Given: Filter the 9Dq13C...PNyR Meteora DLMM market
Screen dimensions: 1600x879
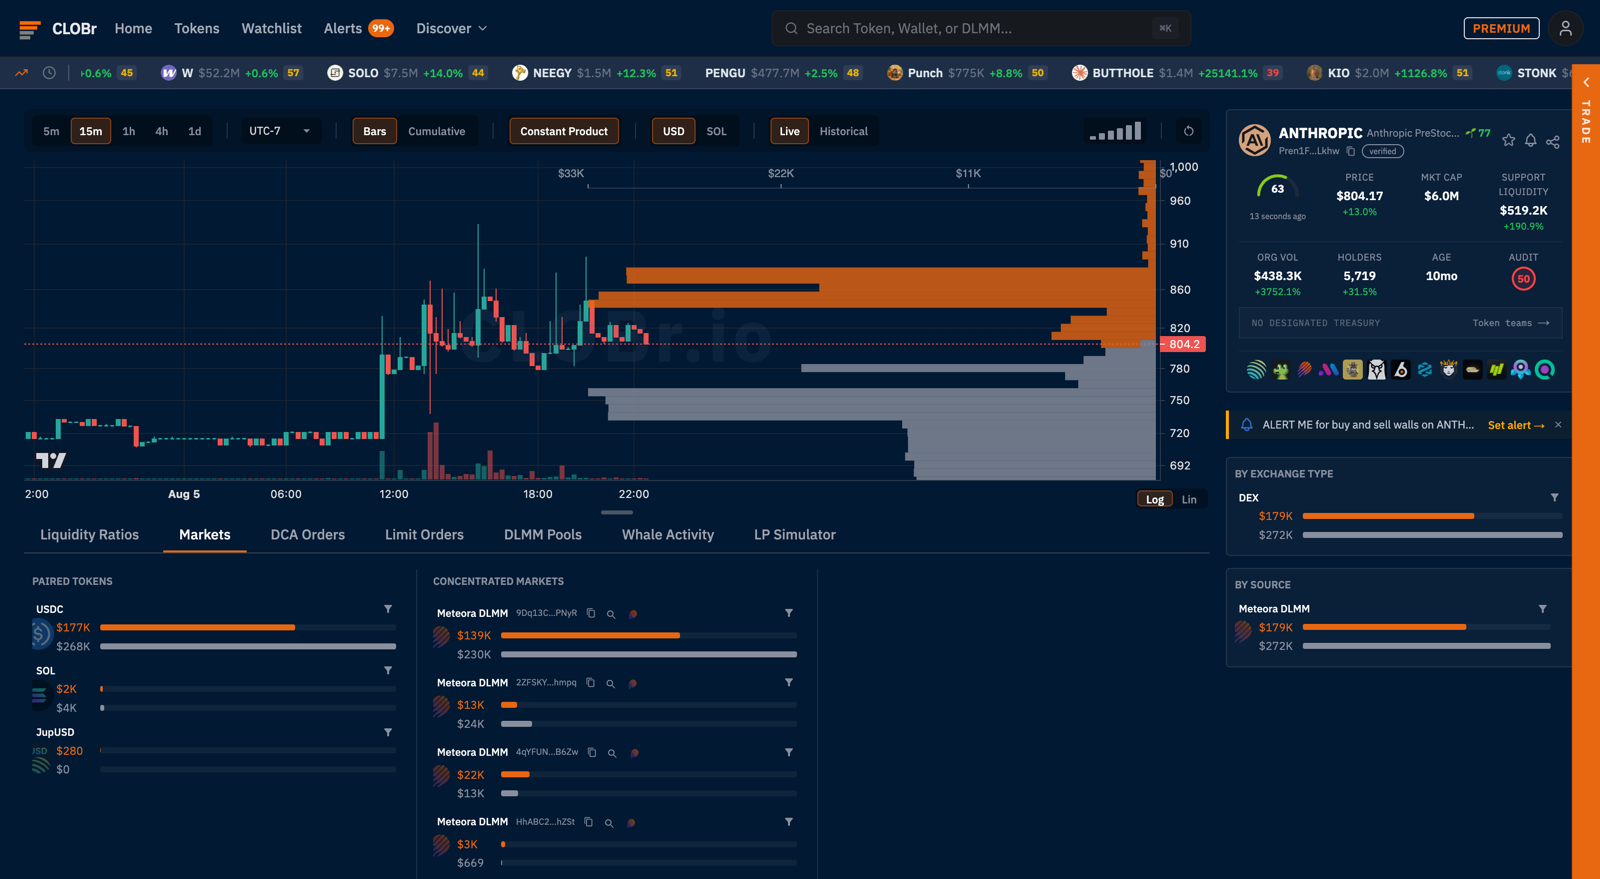Looking at the screenshot, I should tap(789, 613).
